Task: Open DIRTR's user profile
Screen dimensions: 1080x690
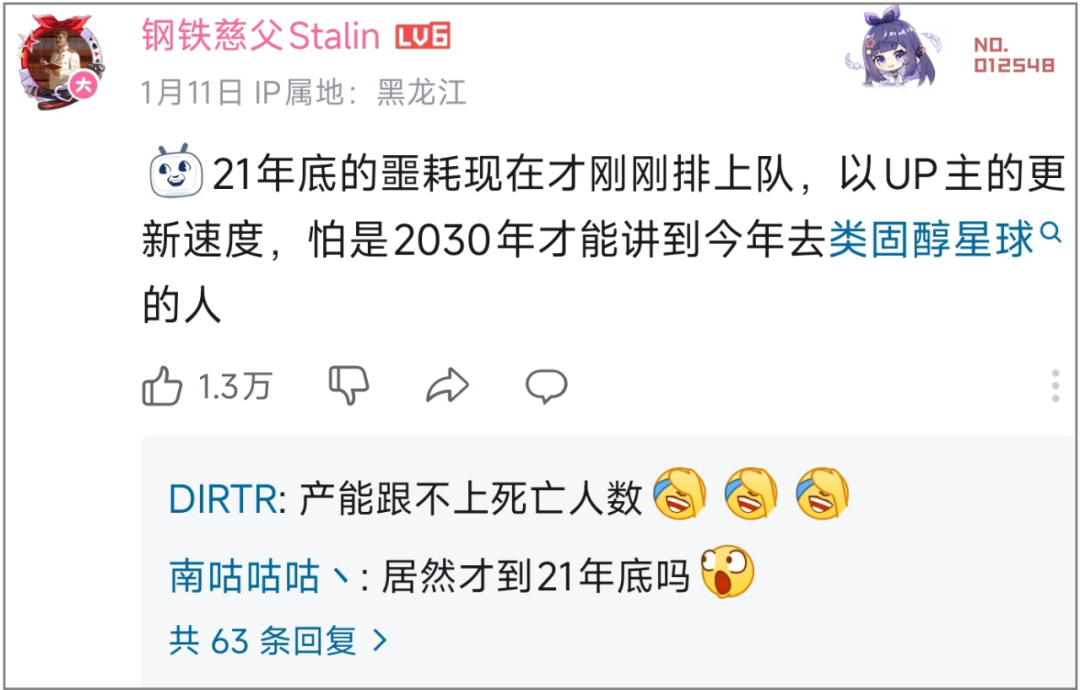Action: point(222,498)
